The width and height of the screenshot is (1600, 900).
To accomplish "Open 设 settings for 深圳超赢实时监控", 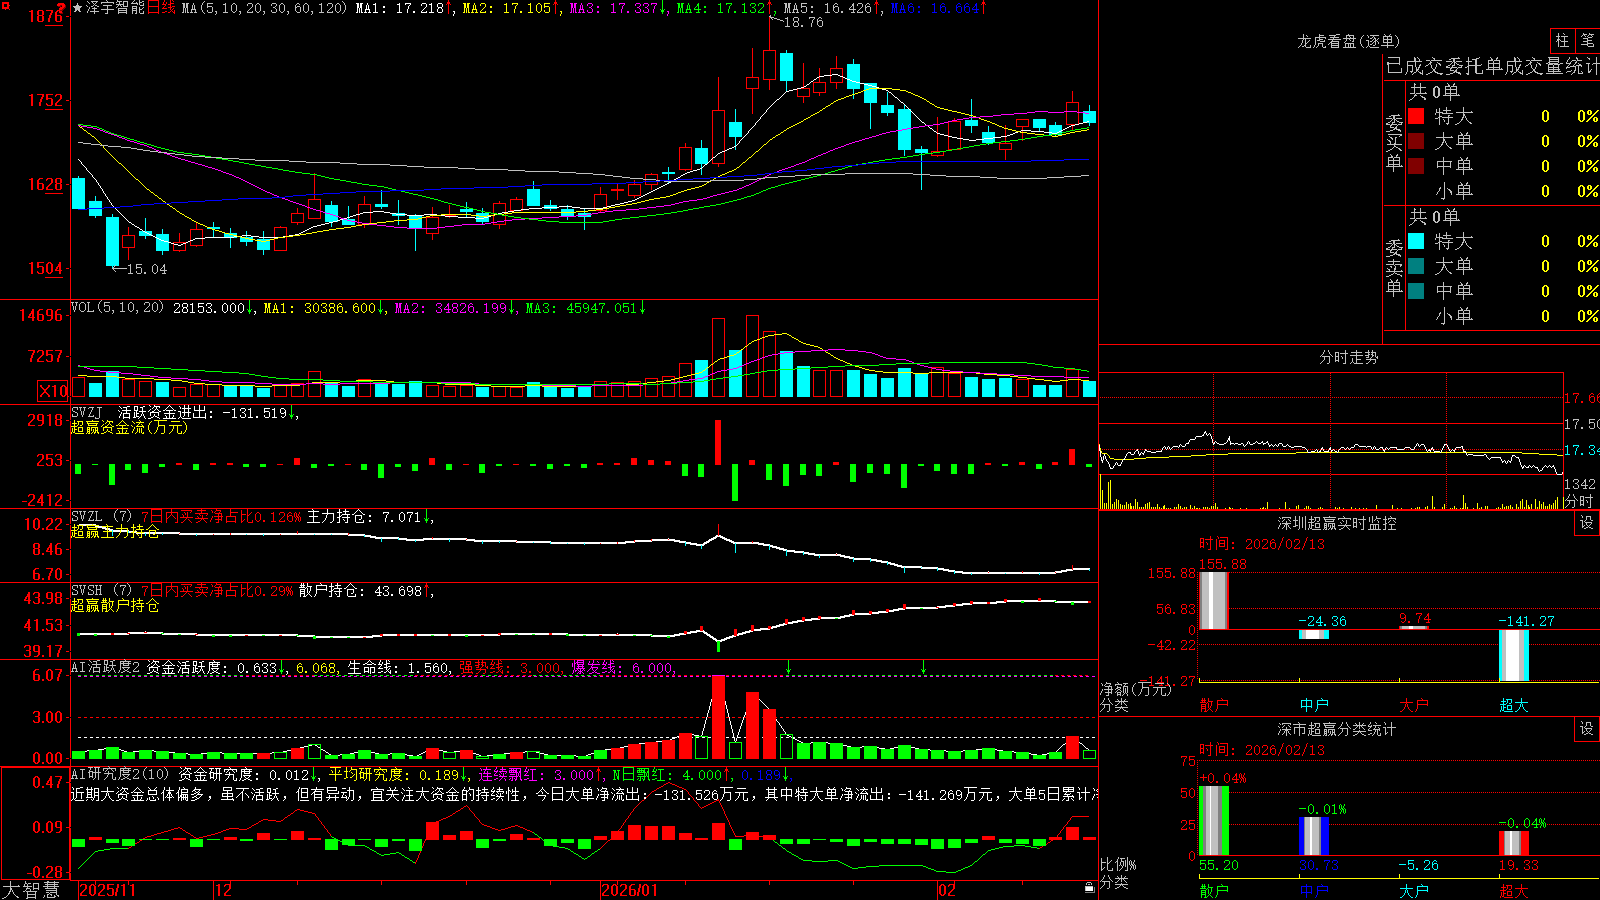I will point(1587,523).
